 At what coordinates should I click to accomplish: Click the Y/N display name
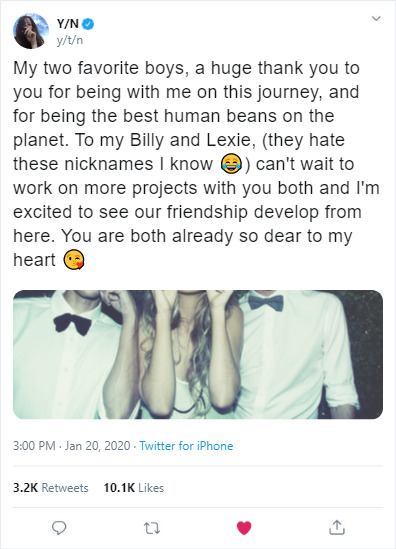[68, 24]
